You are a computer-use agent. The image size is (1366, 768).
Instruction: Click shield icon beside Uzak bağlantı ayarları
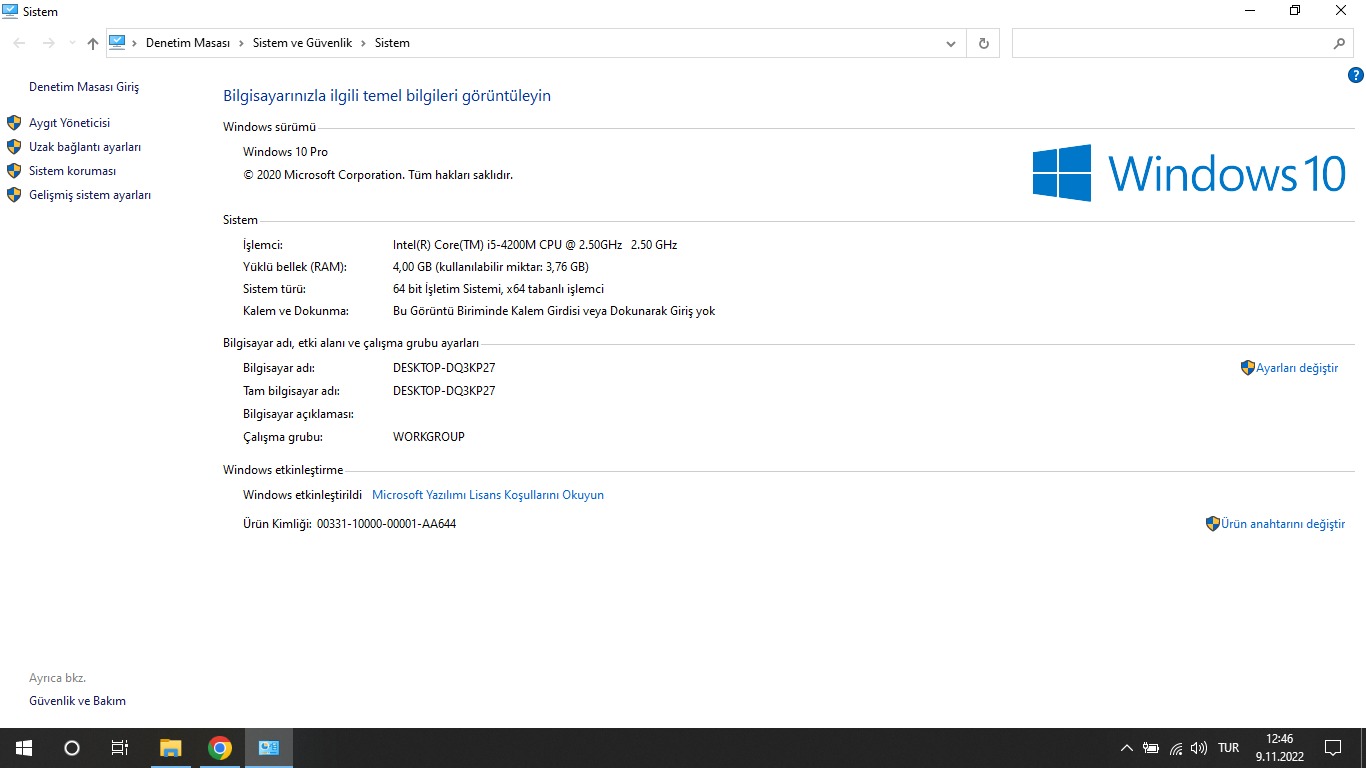(x=14, y=147)
